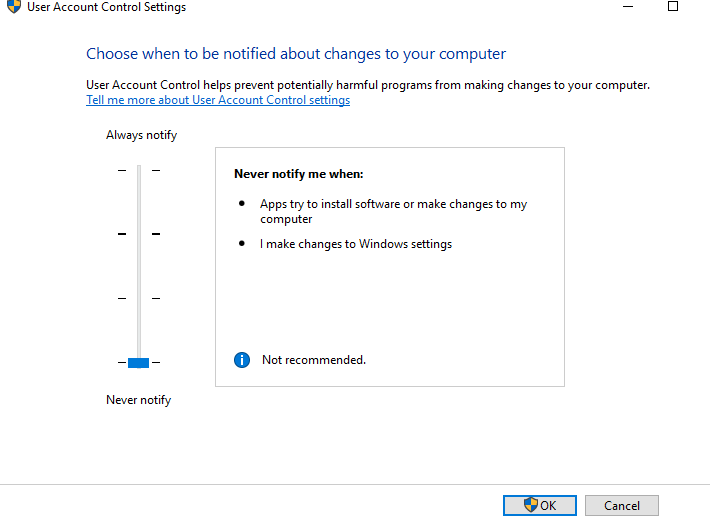Click the 'Never notify' label below slider

click(x=139, y=400)
